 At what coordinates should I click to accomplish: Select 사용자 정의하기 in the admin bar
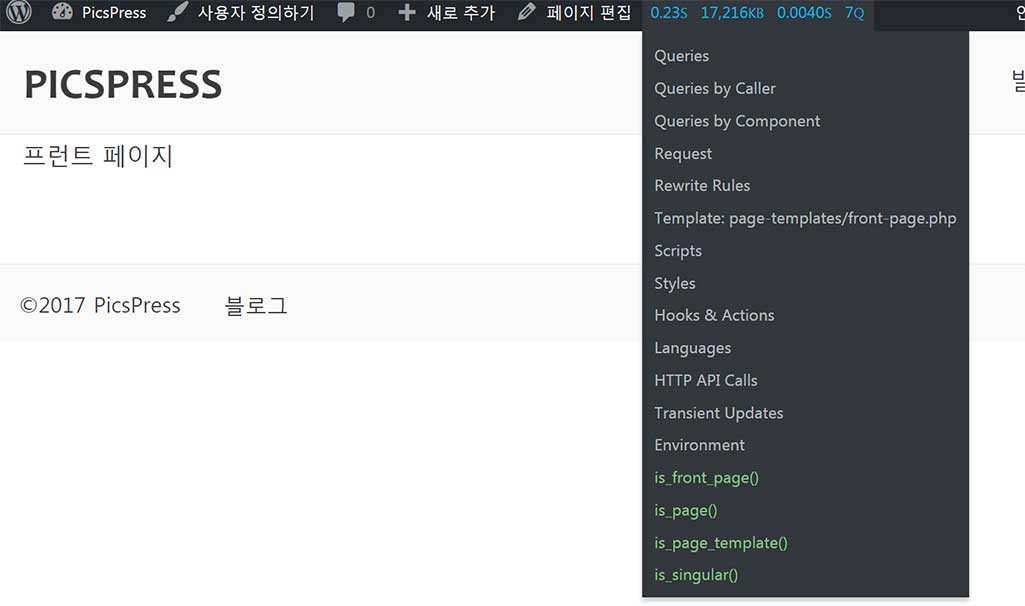[x=256, y=12]
